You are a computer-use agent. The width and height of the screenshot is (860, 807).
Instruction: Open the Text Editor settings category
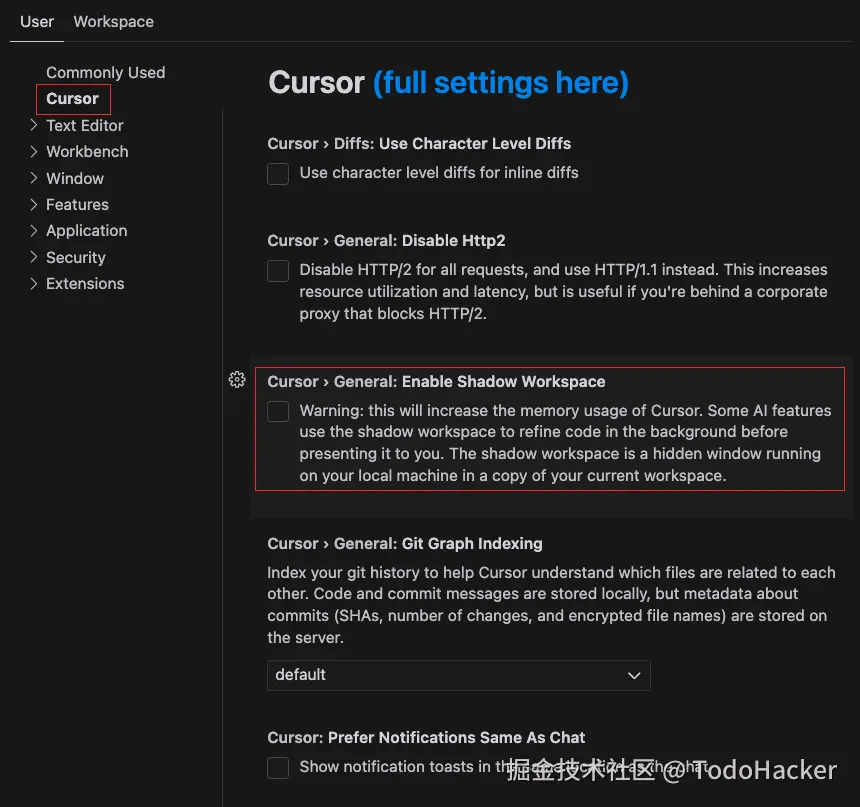84,126
